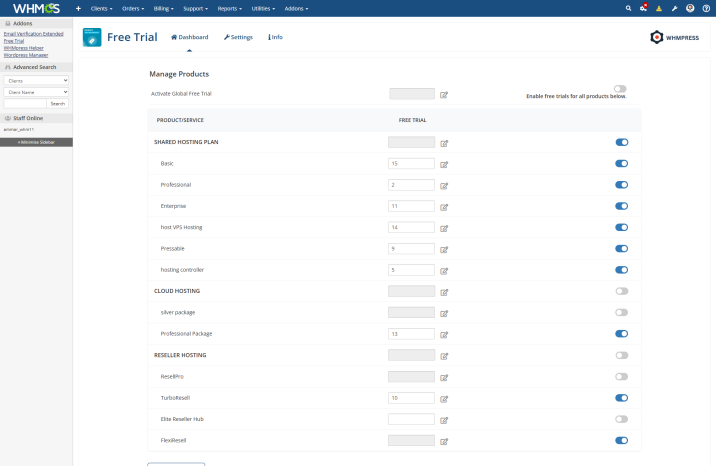This screenshot has height=466, width=716.
Task: Expand the Client Name field dropdown
Action: click(x=36, y=92)
